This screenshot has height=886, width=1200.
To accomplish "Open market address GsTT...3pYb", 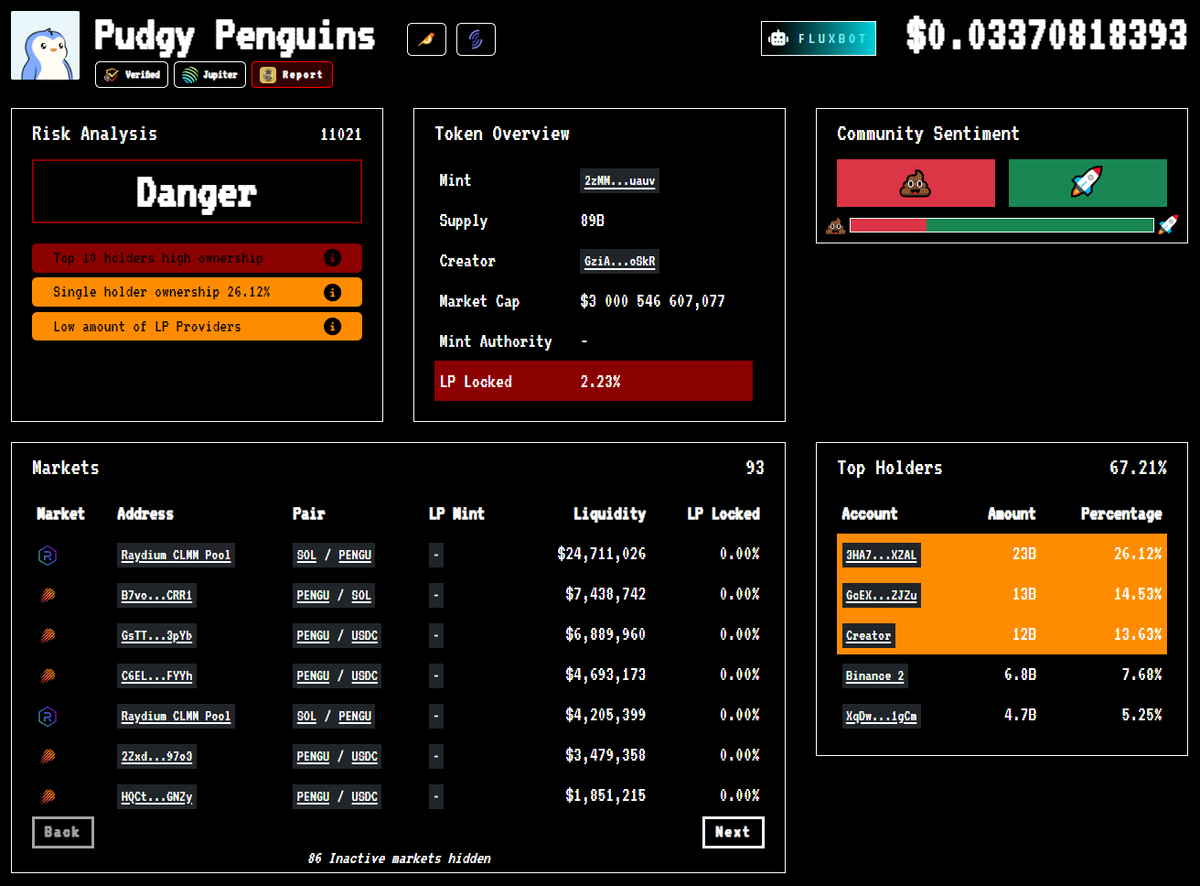I will point(157,635).
